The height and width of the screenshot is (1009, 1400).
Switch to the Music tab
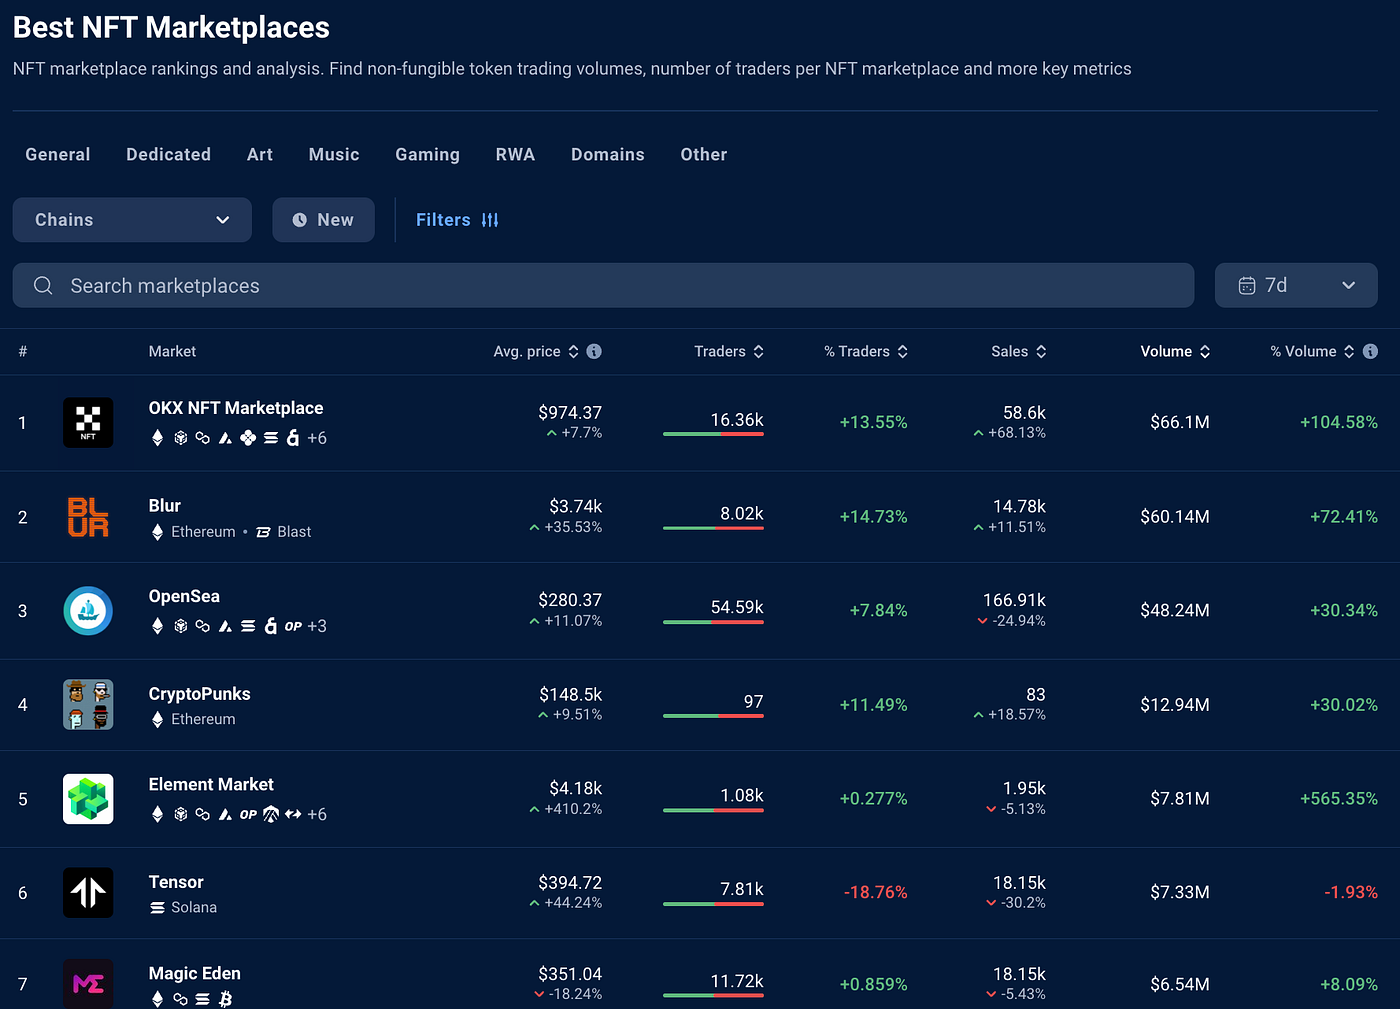[x=334, y=154]
